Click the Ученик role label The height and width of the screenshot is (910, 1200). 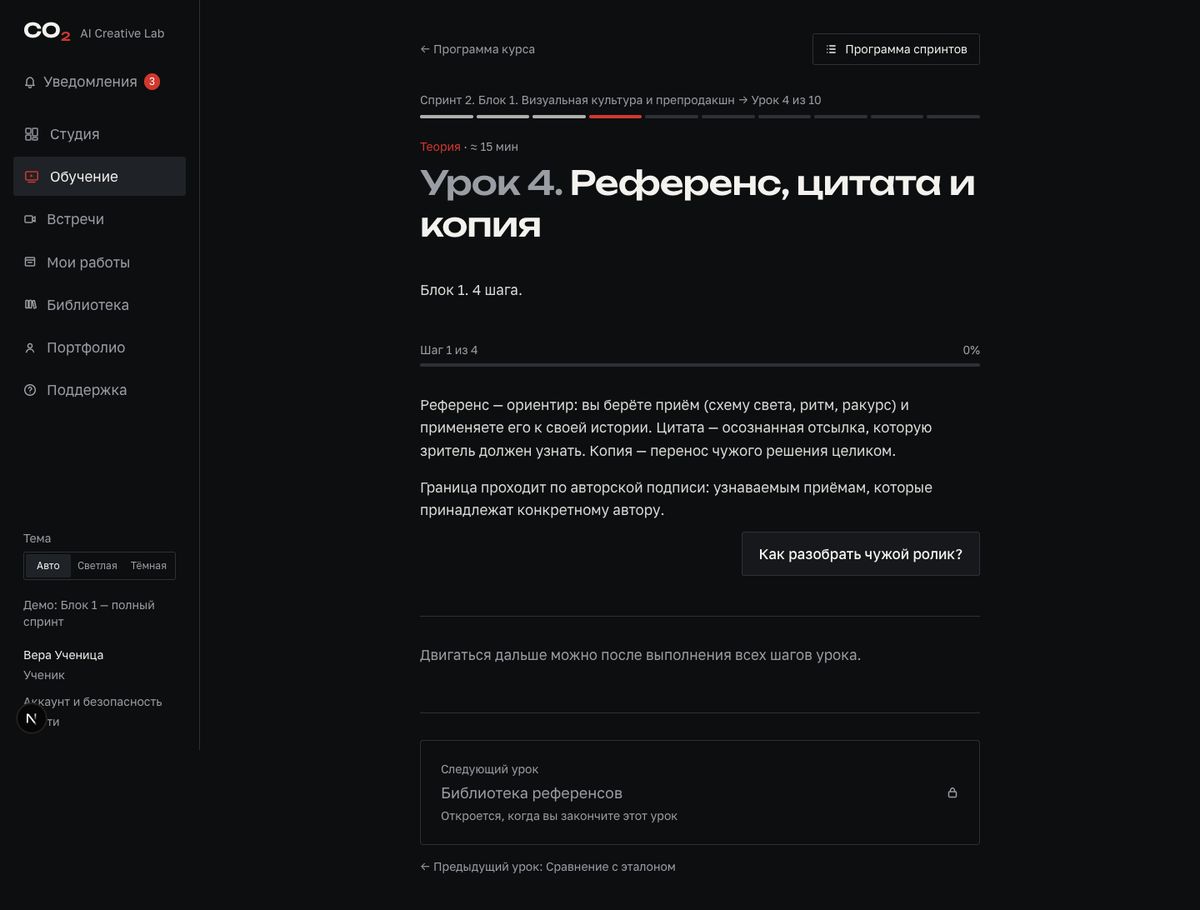pyautogui.click(x=44, y=675)
